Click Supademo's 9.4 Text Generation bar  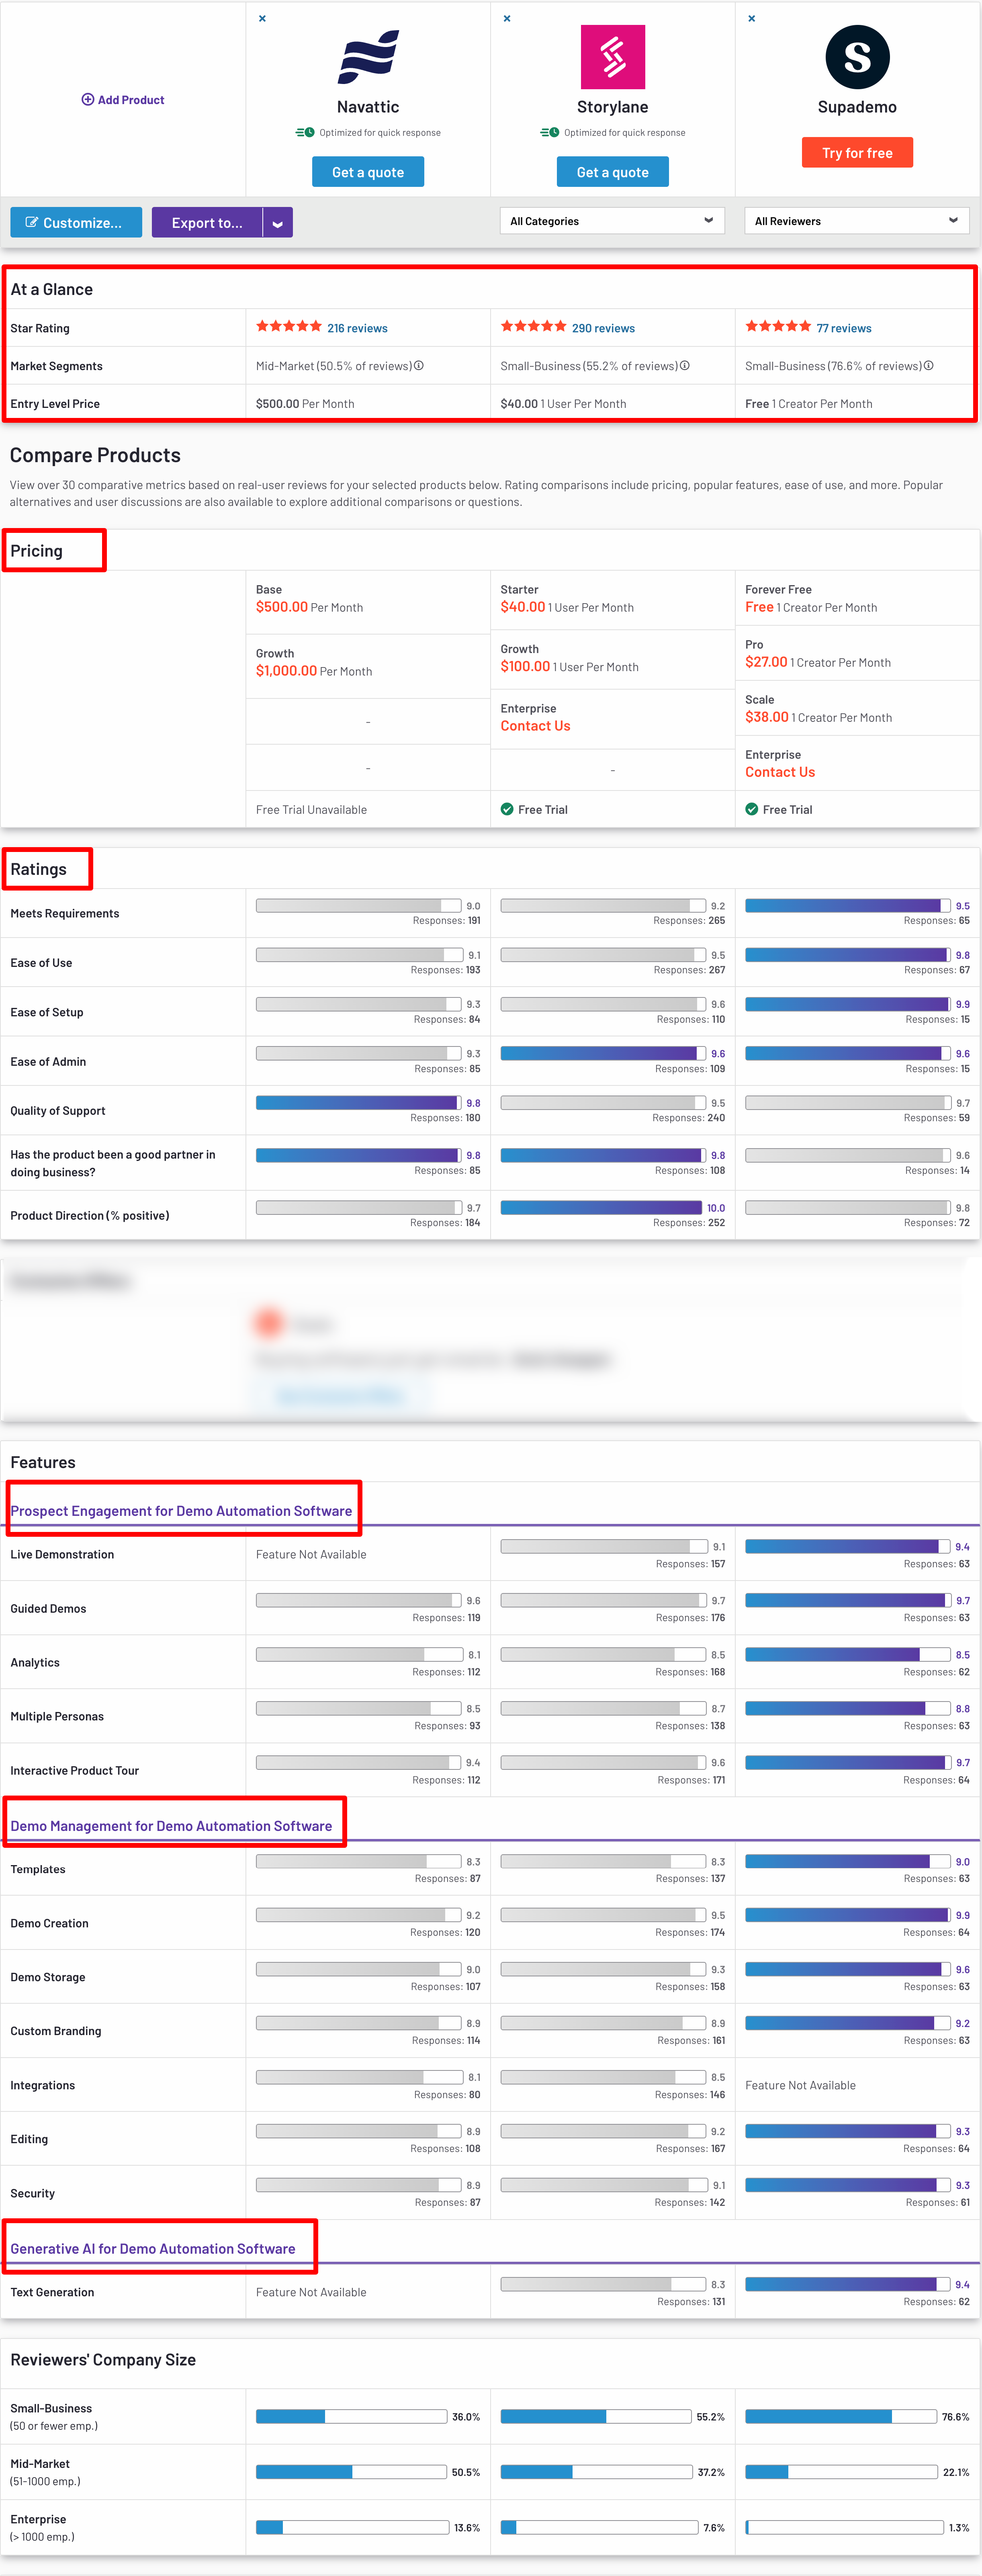[x=848, y=2284]
